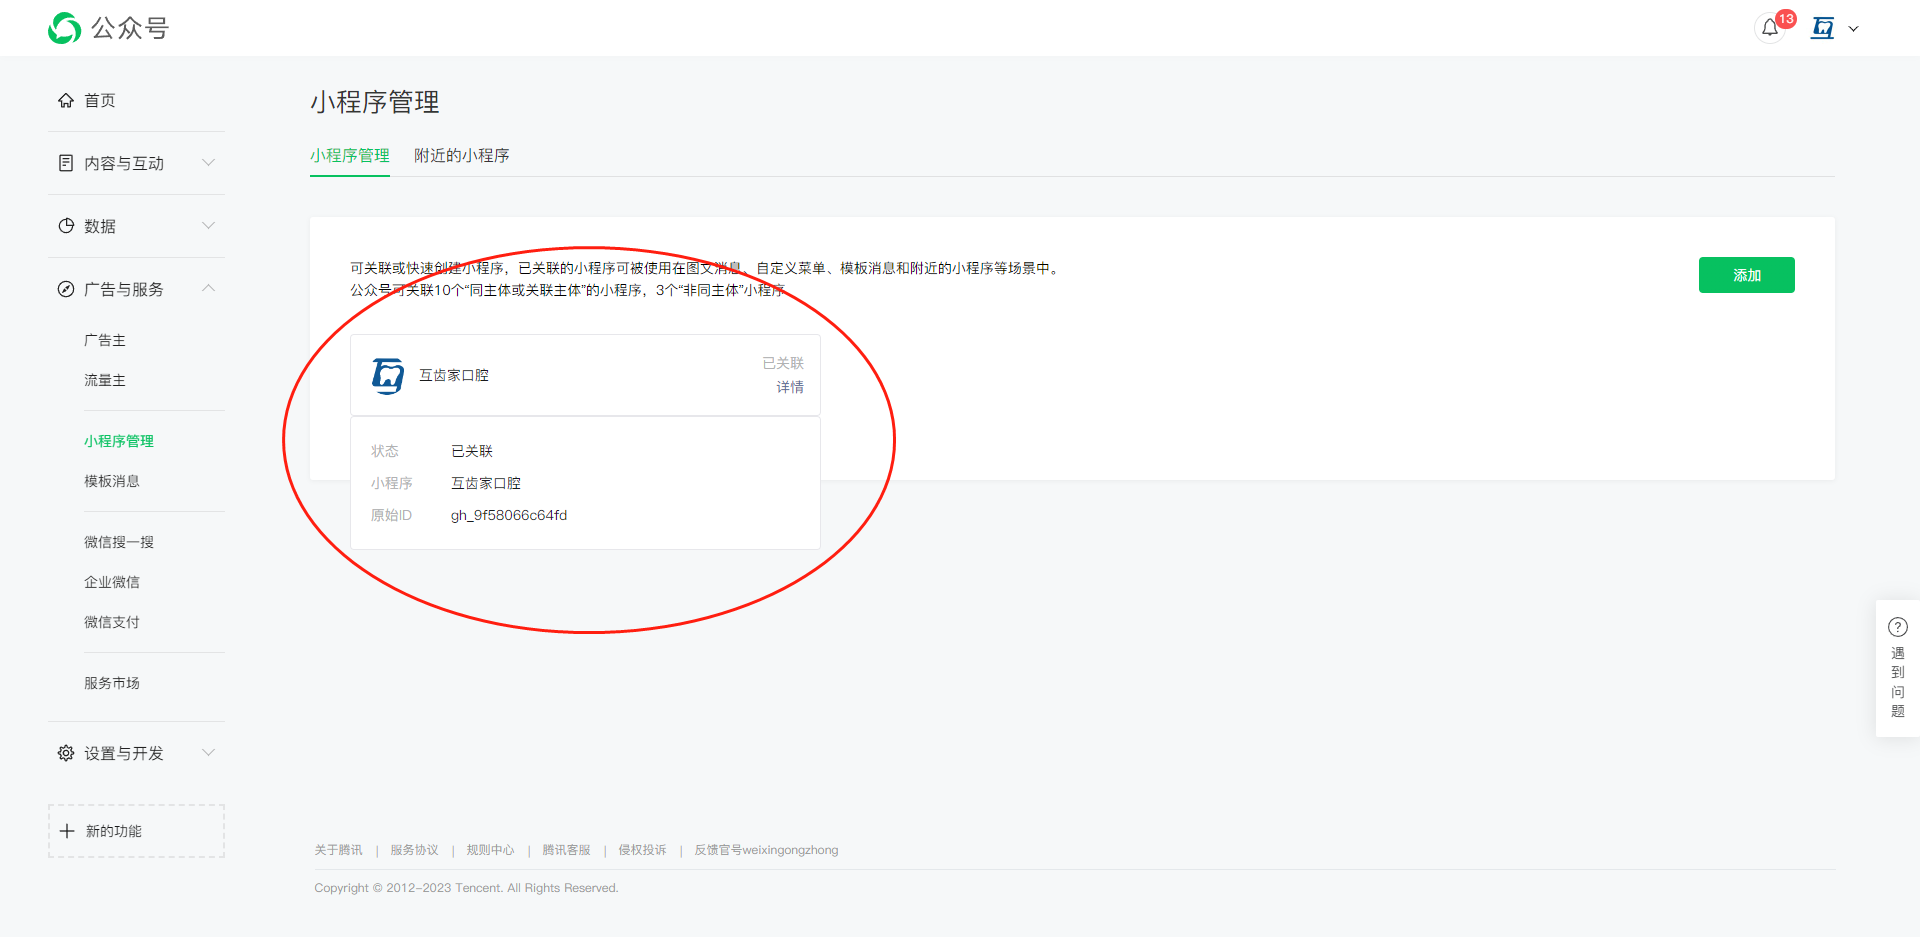Open the 遇到问题 help panel
The image size is (1920, 937).
(1897, 669)
